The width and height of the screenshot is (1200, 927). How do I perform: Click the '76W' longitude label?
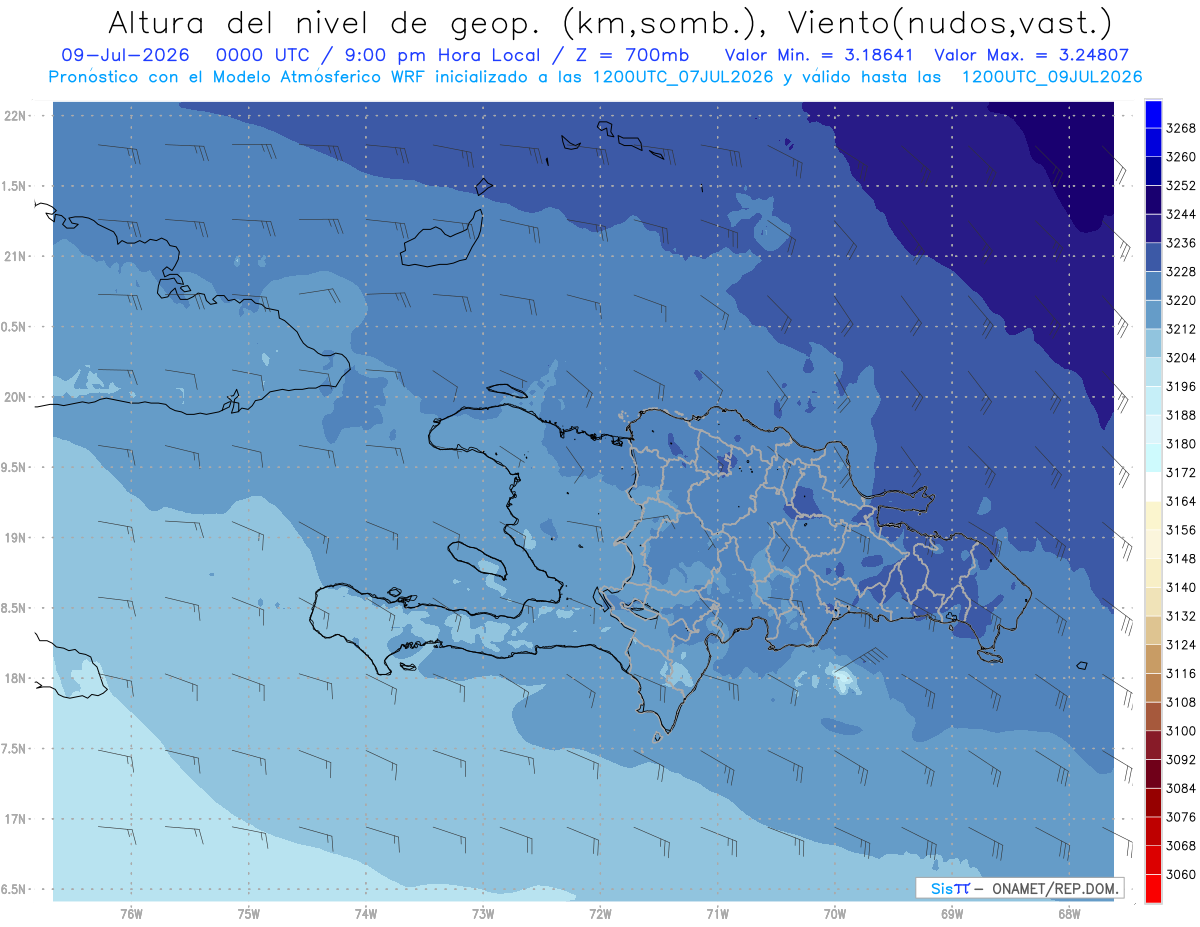pyautogui.click(x=131, y=913)
